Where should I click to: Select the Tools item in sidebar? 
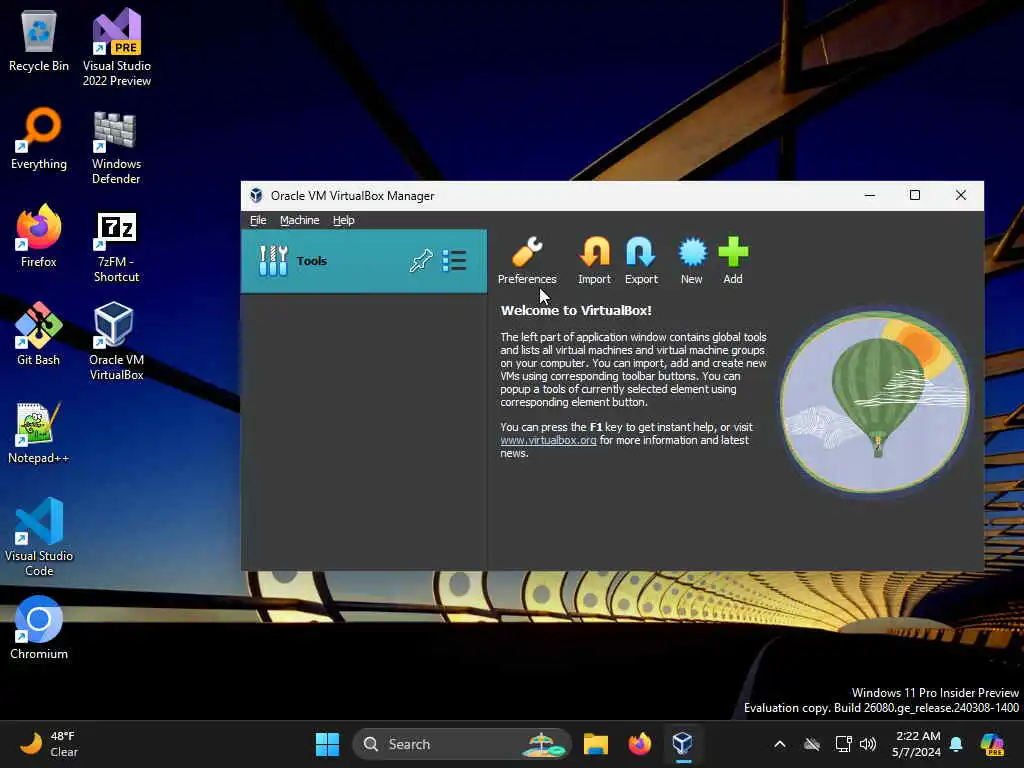[364, 261]
